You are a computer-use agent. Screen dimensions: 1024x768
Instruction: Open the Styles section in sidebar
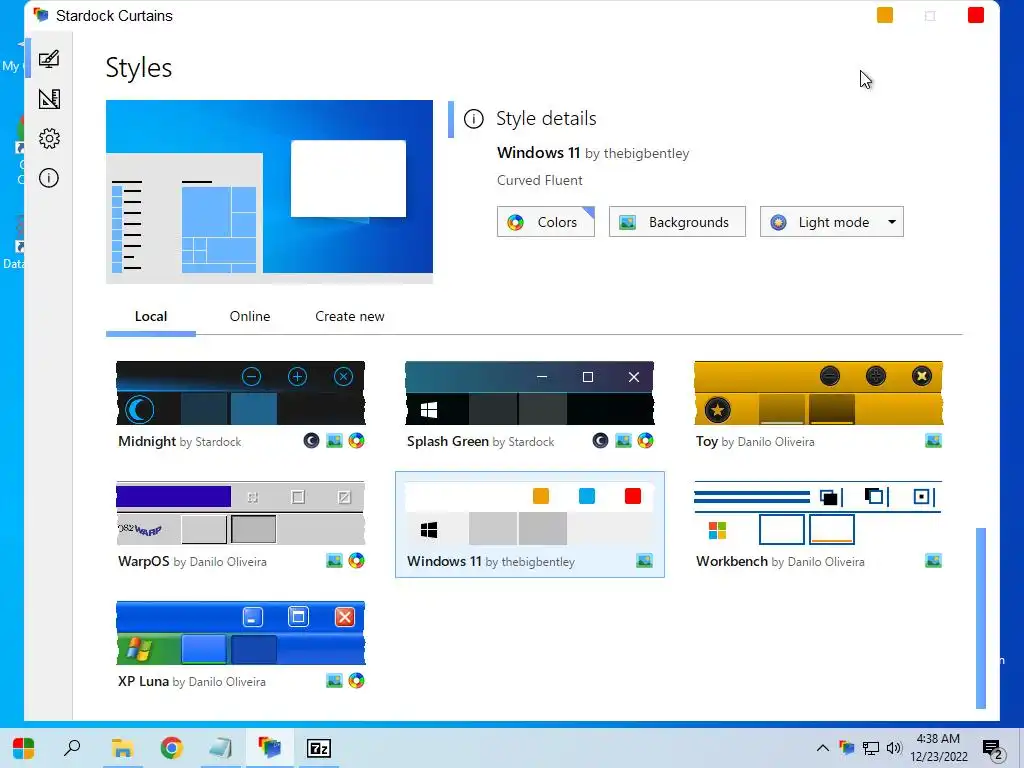pyautogui.click(x=49, y=59)
